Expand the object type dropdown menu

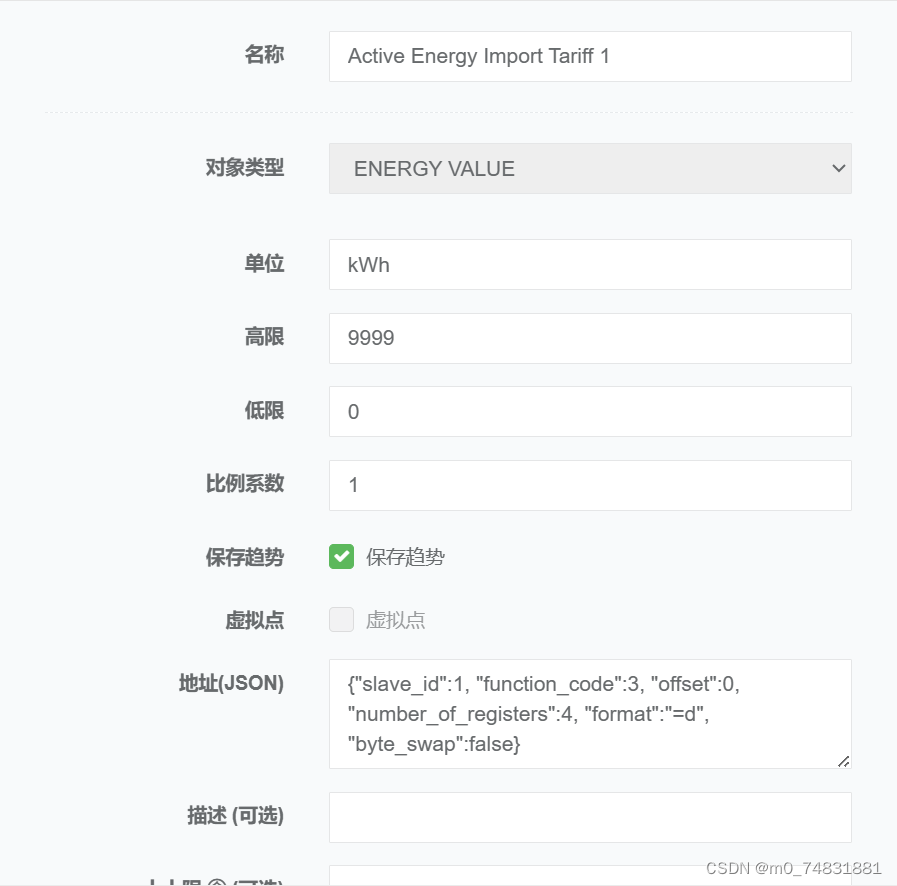pyautogui.click(x=590, y=168)
